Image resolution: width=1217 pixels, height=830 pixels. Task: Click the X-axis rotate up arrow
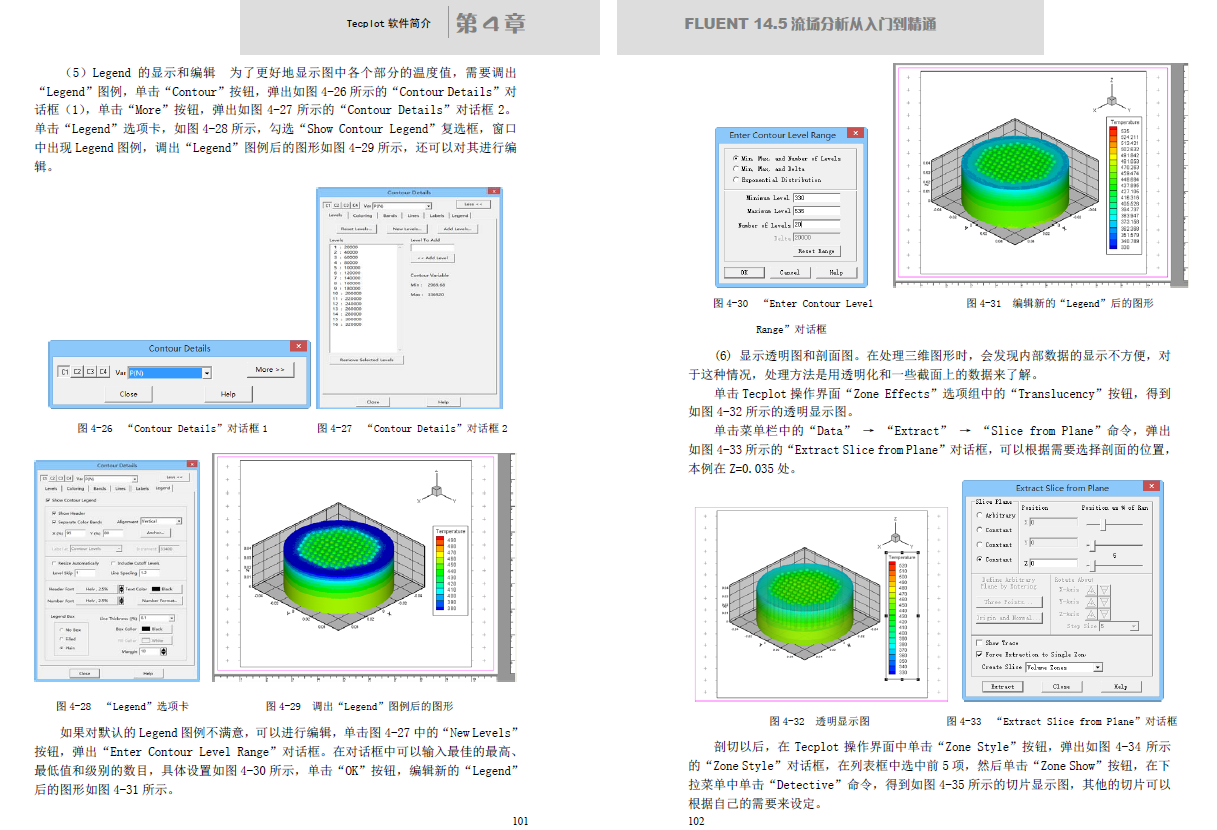[1091, 591]
